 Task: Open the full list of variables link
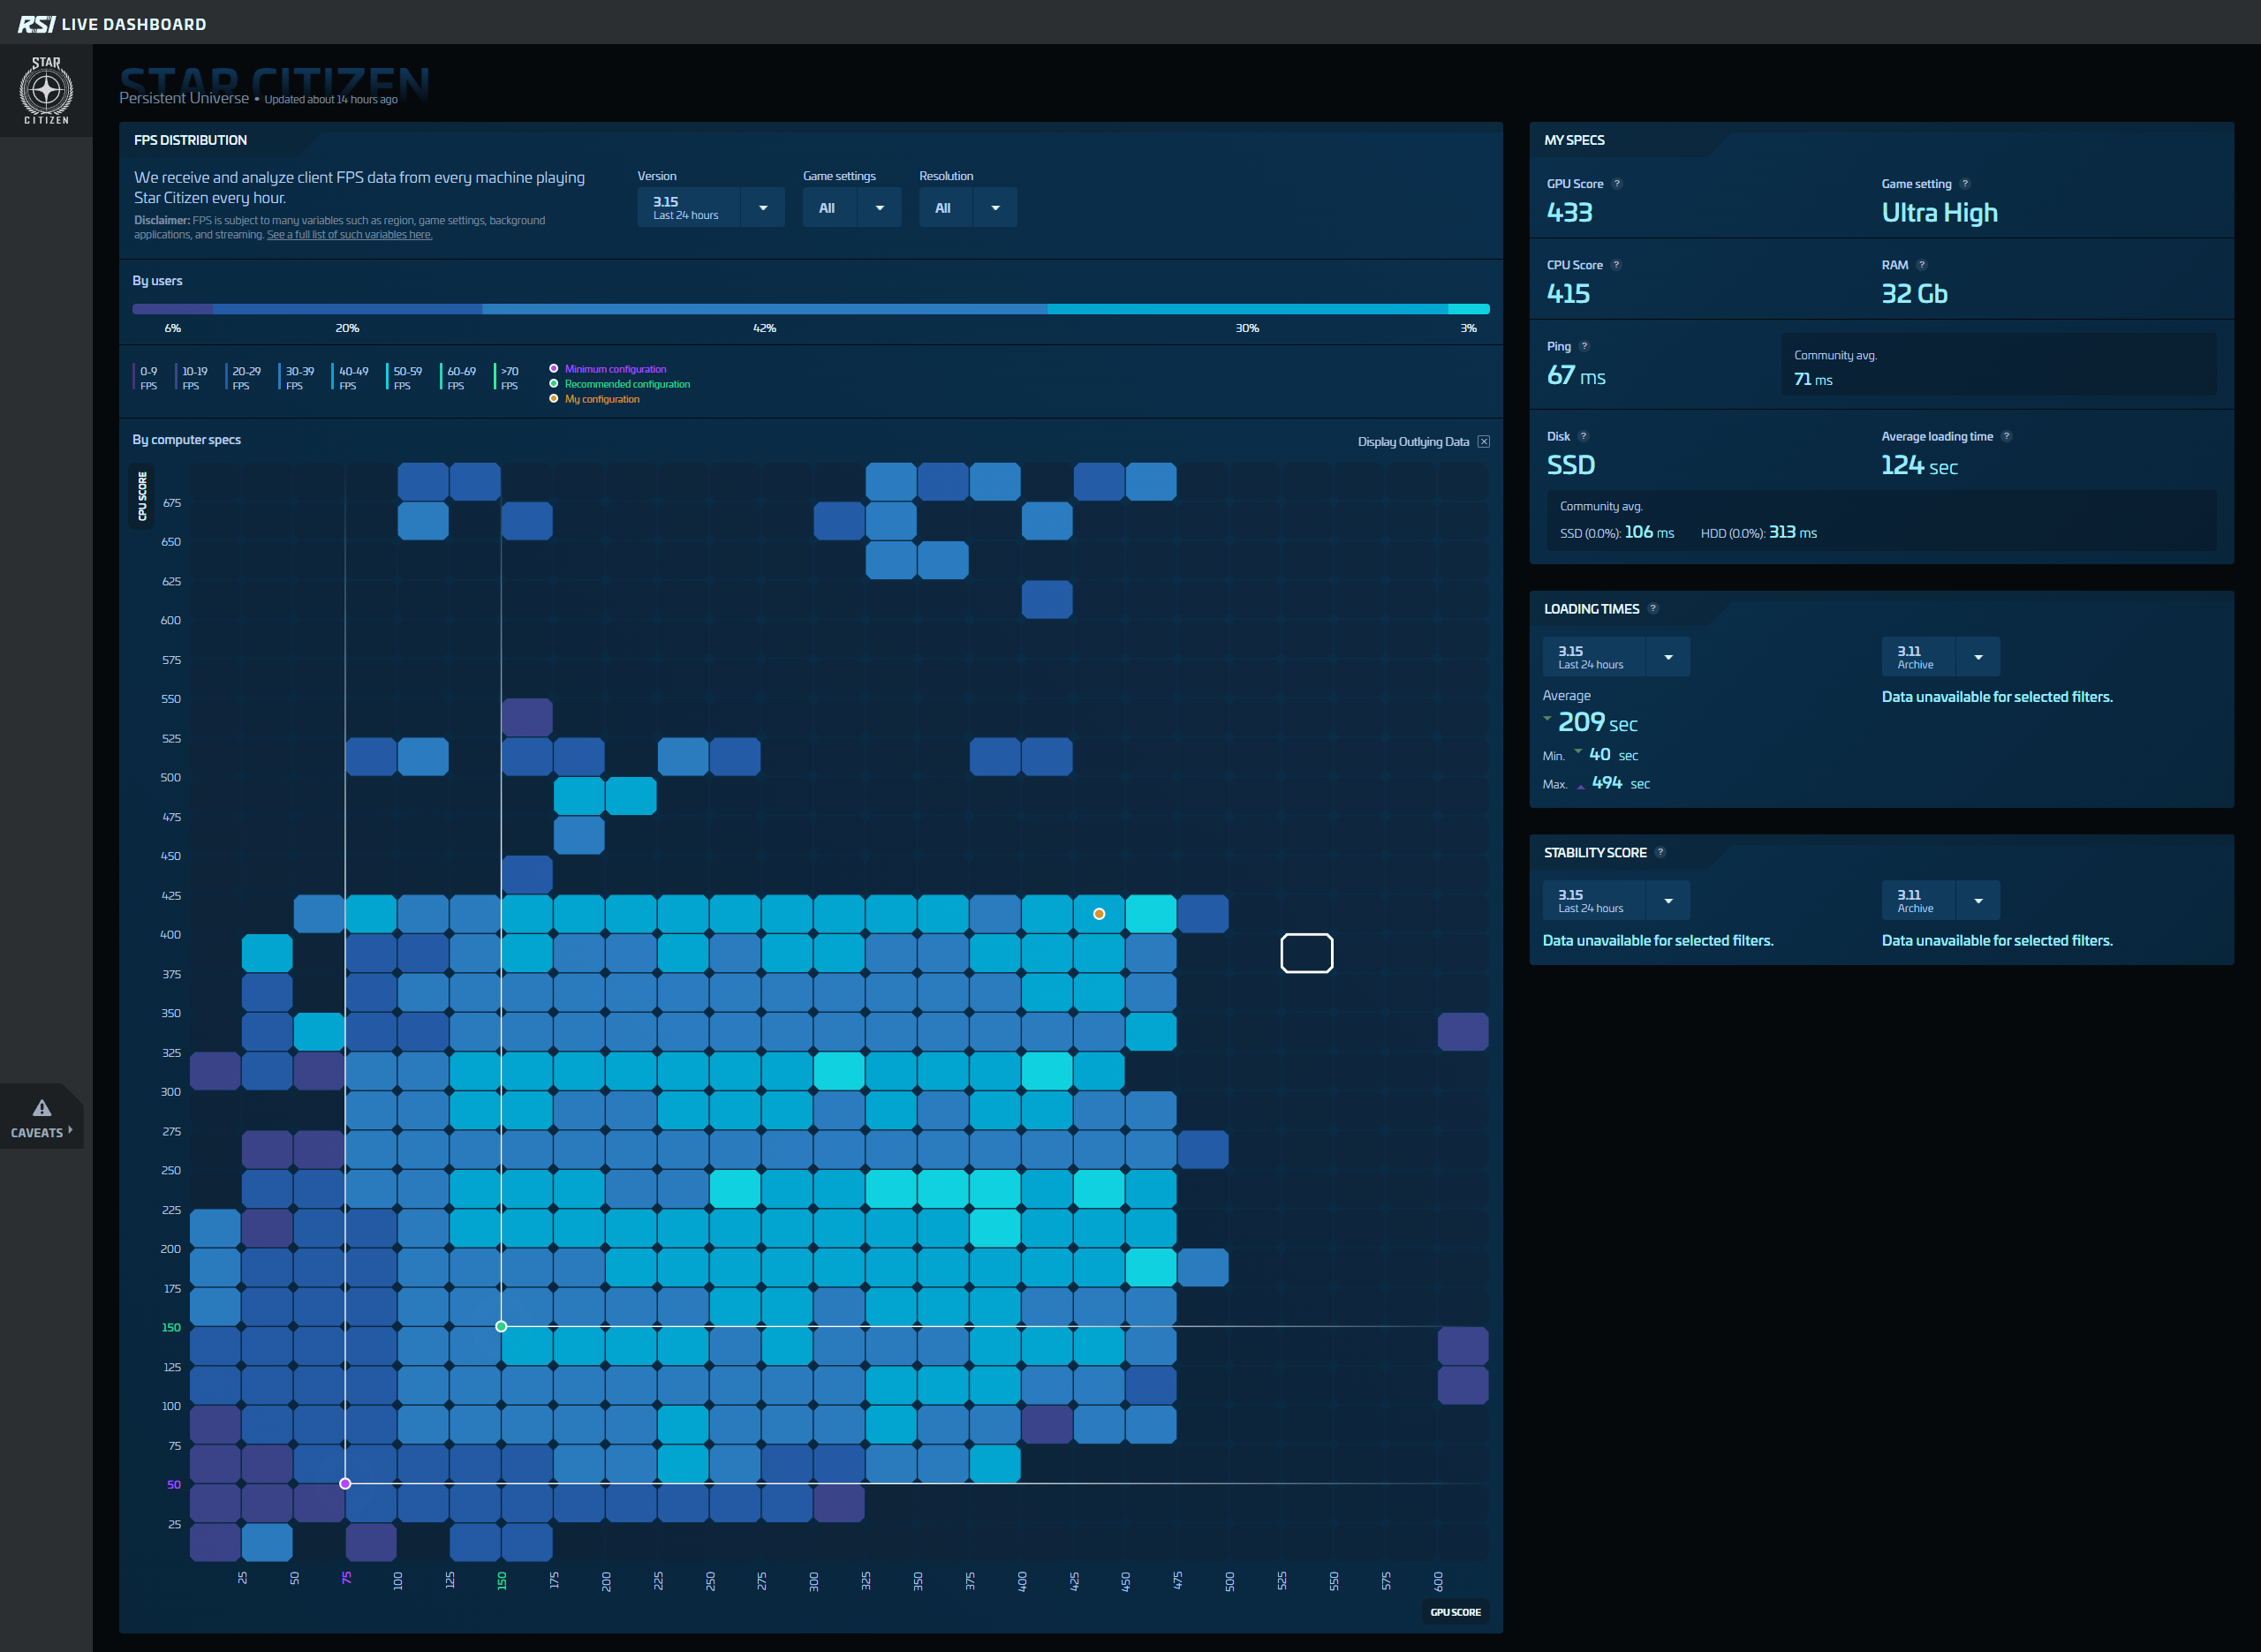349,235
